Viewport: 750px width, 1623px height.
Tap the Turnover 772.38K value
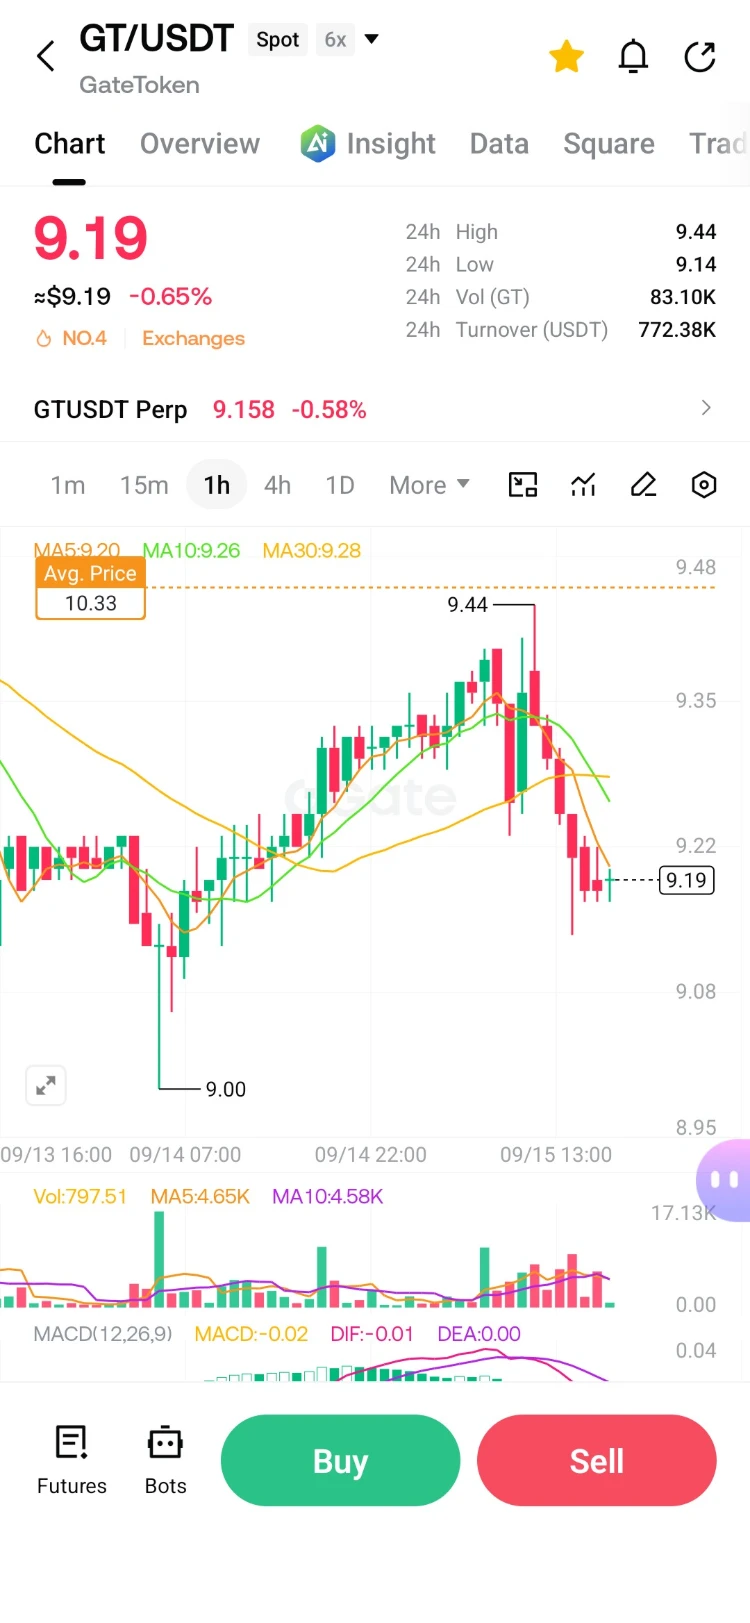pos(677,330)
